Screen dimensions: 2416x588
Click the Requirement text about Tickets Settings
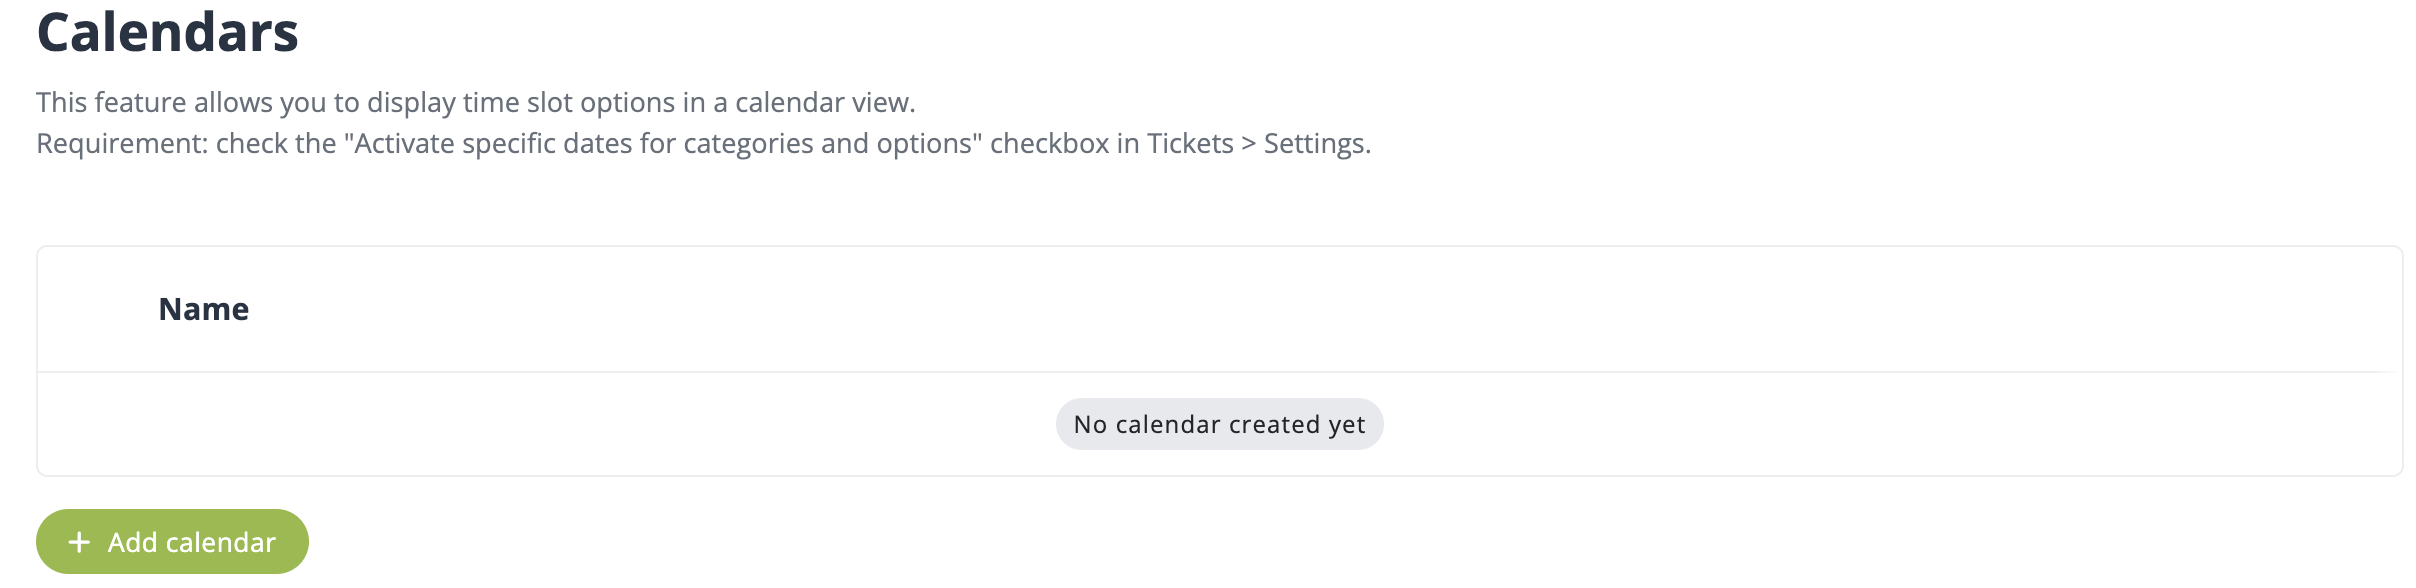click(703, 144)
